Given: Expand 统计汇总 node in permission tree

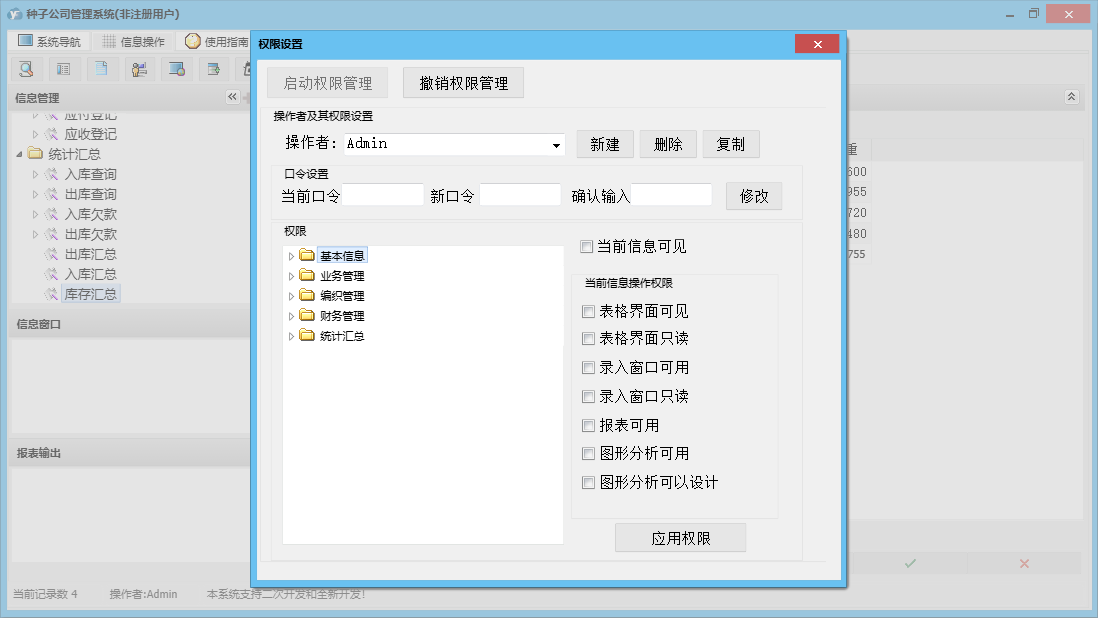Looking at the screenshot, I should click(291, 337).
